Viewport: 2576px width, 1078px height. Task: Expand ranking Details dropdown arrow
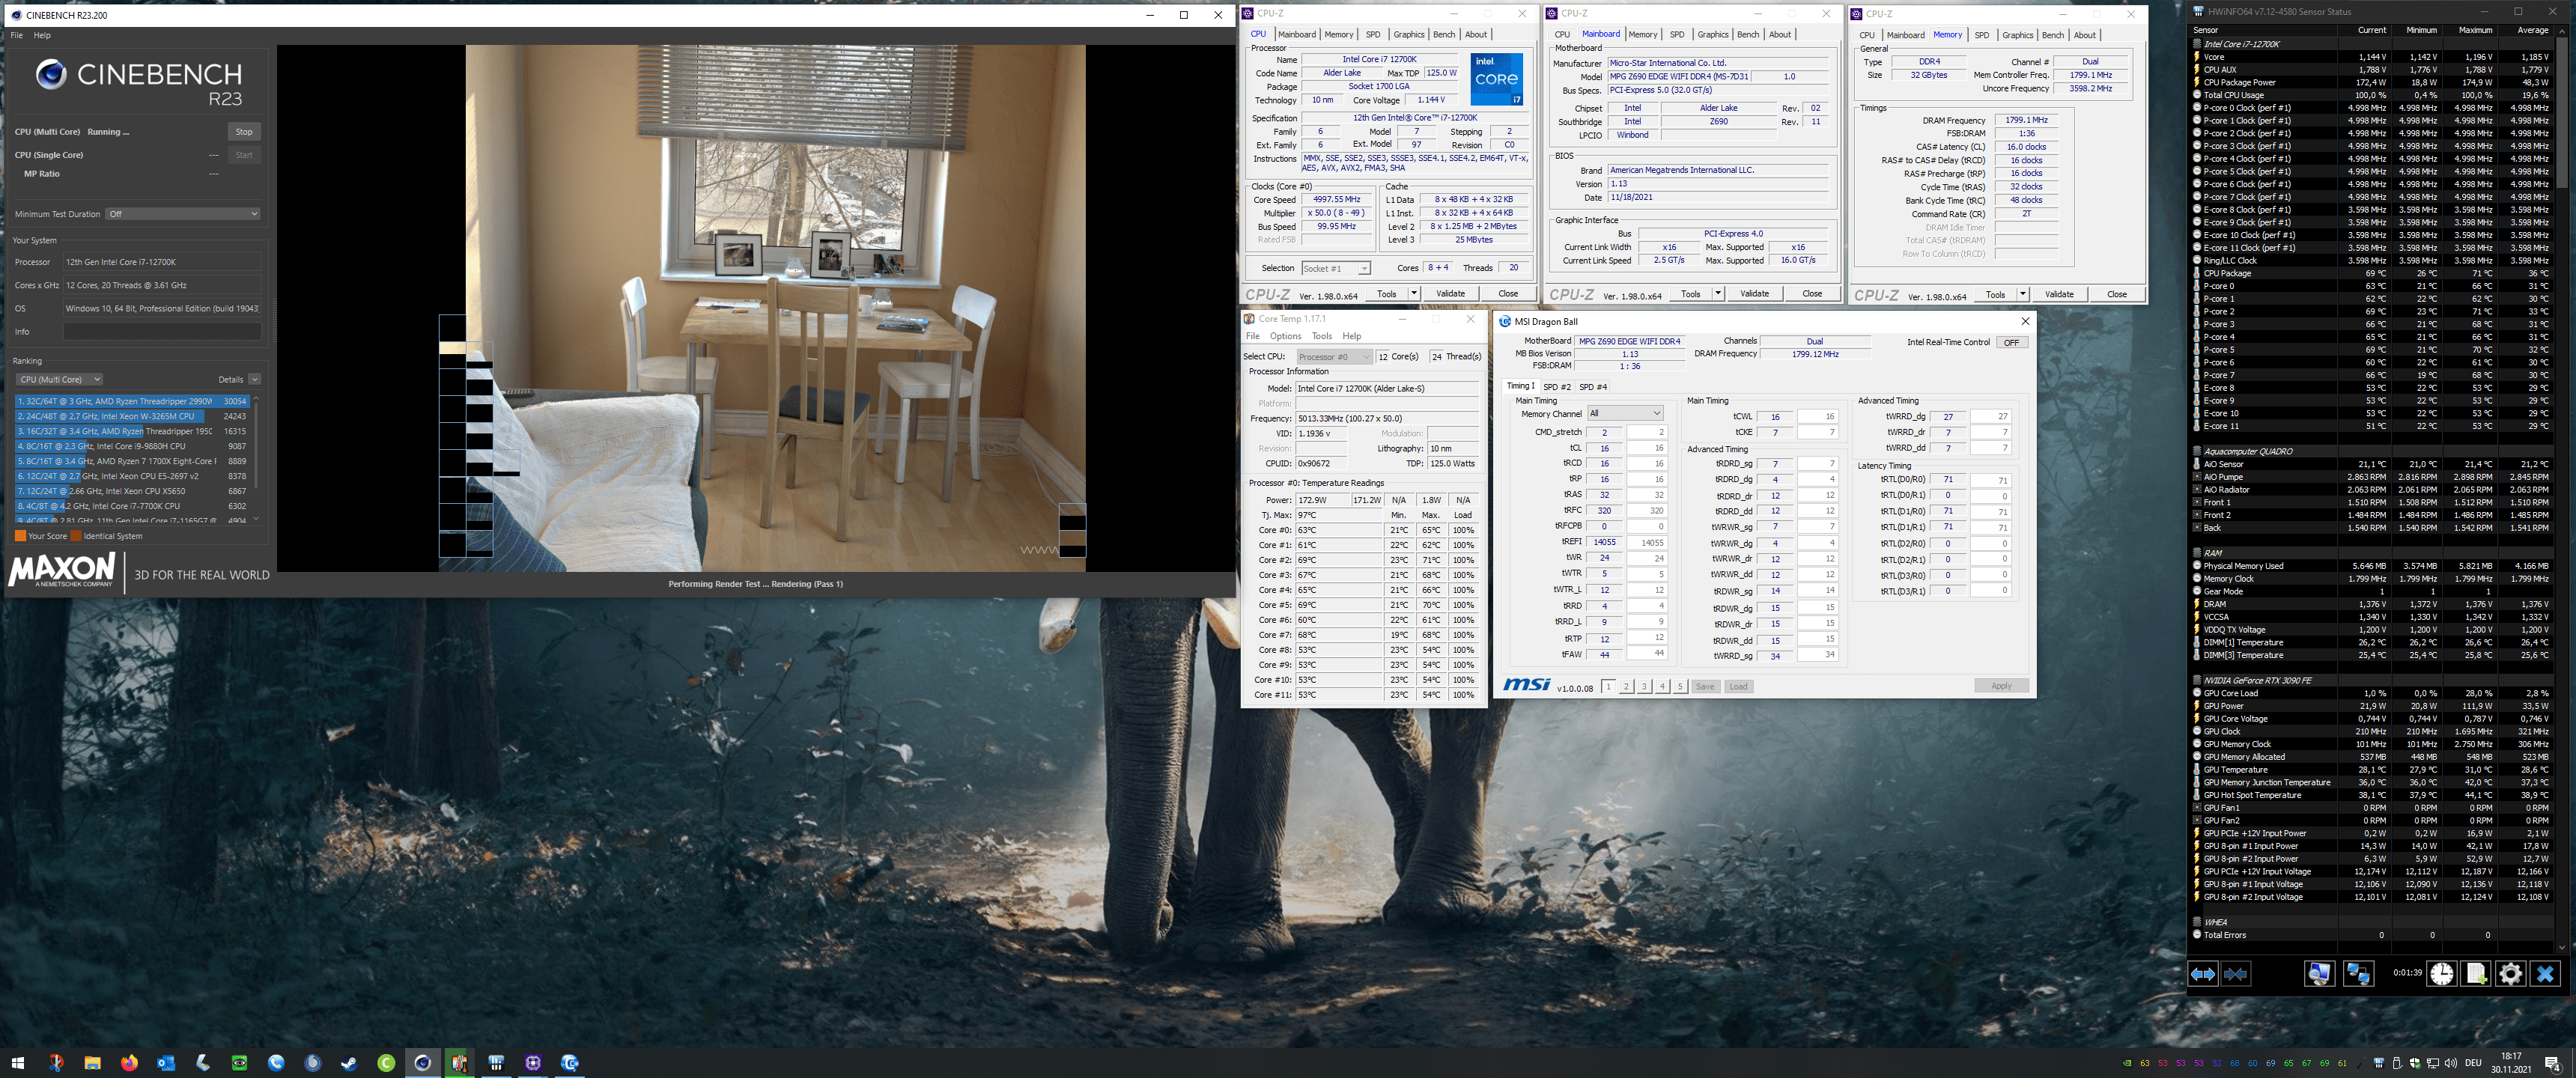click(x=254, y=379)
